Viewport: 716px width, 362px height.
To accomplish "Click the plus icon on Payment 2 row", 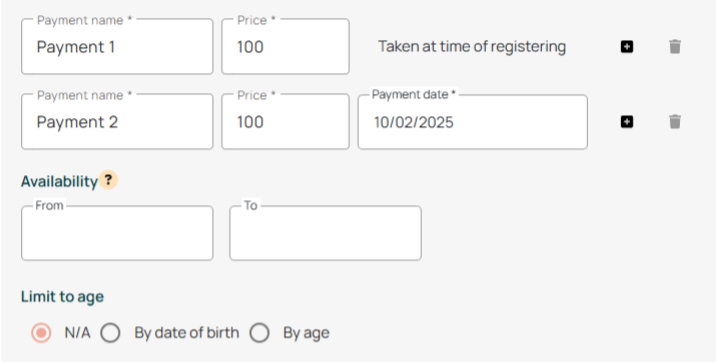I will point(626,122).
